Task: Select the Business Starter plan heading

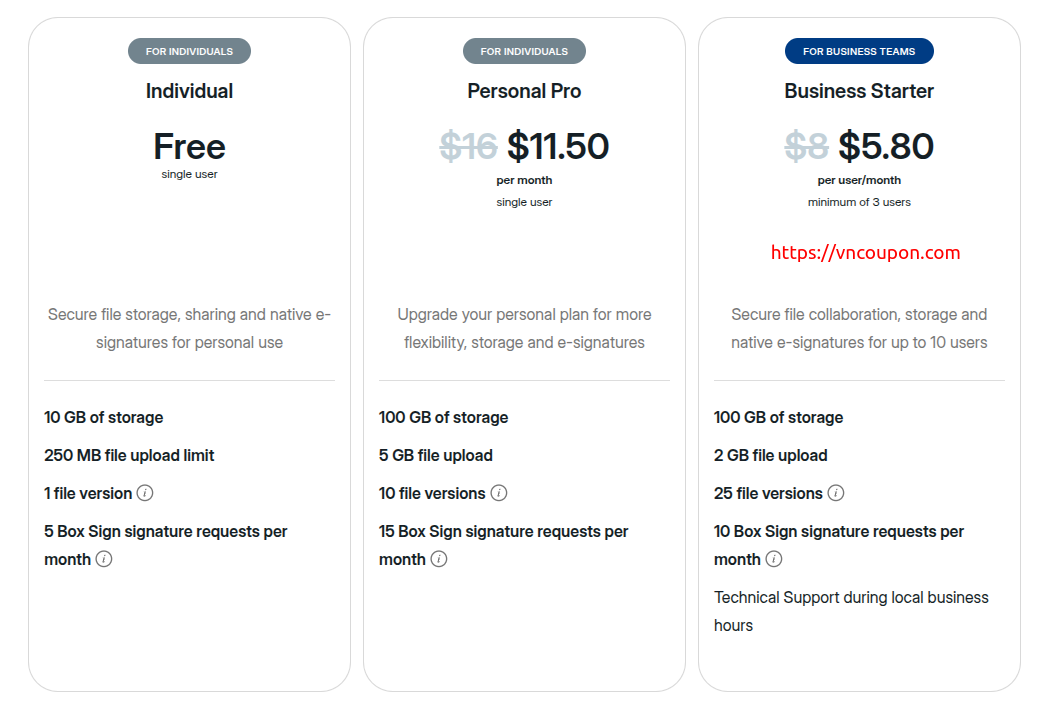Action: [x=859, y=91]
